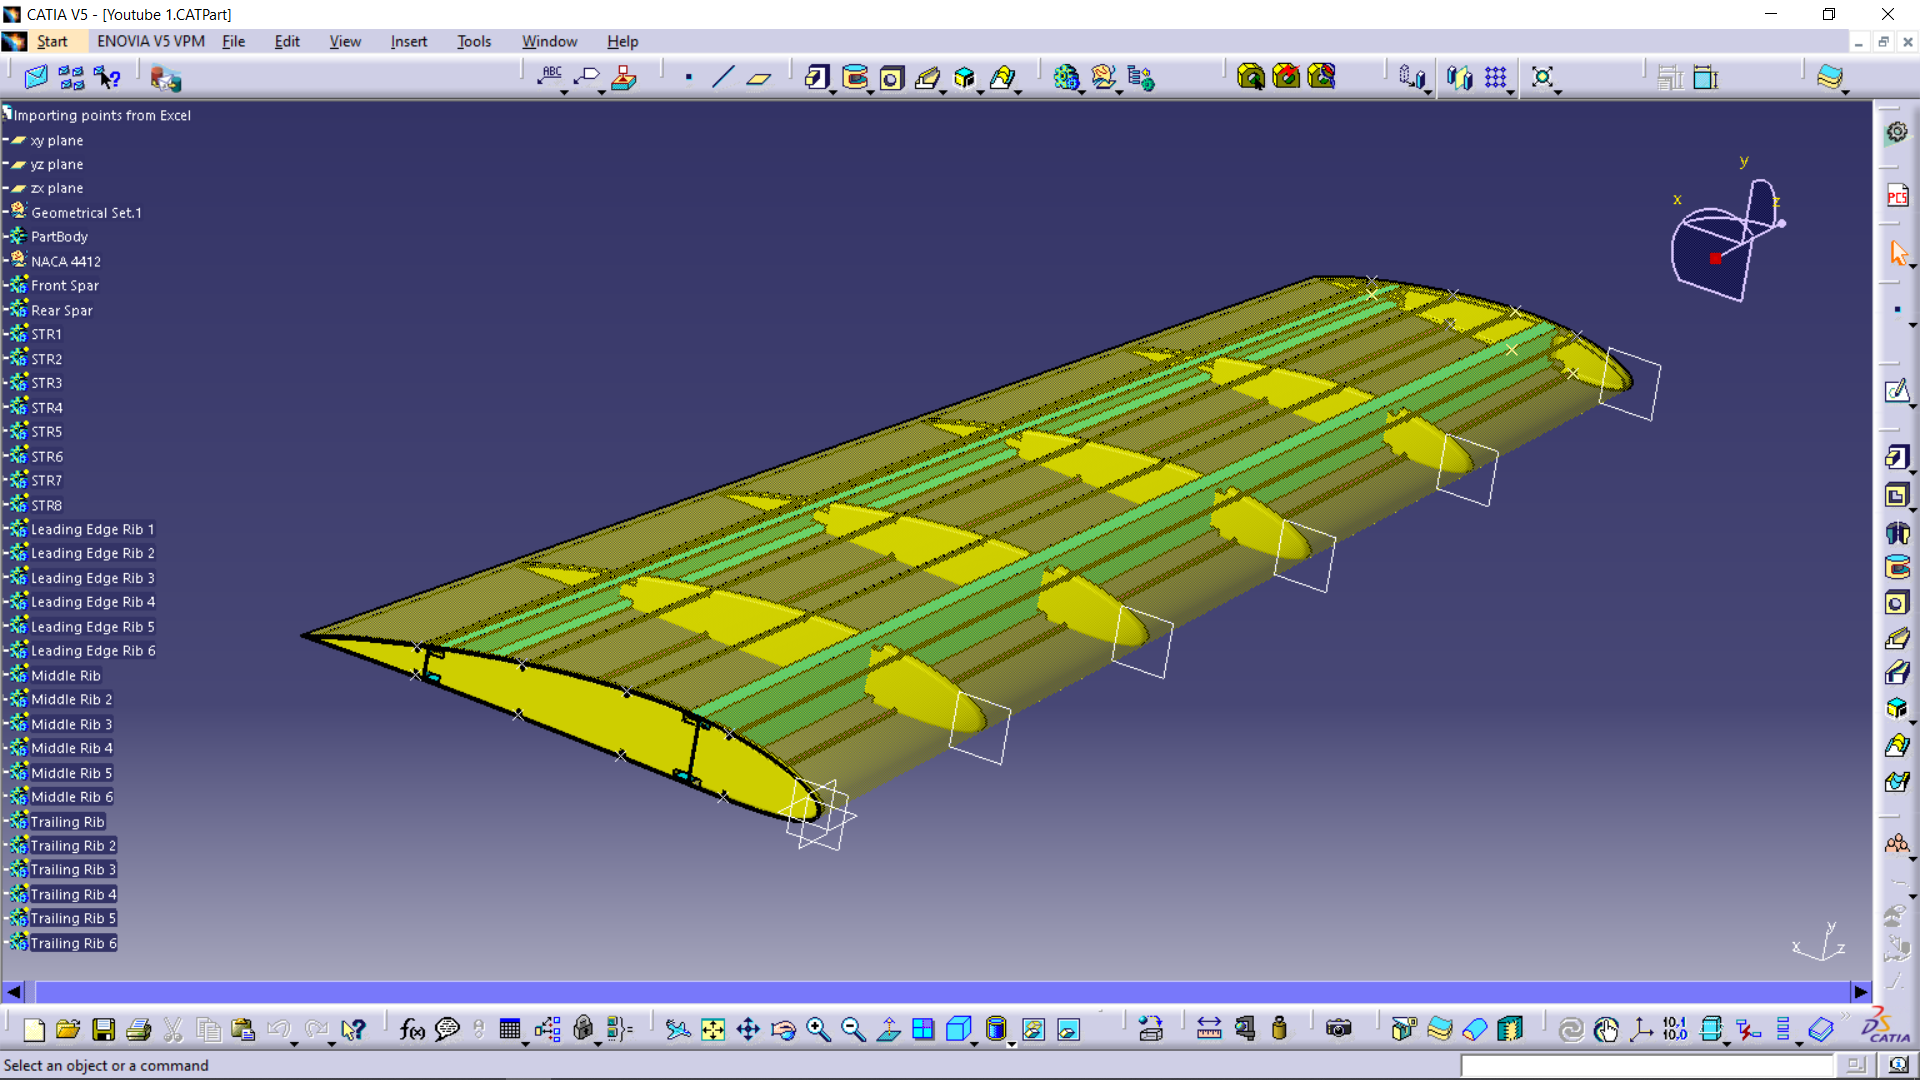The width and height of the screenshot is (1920, 1080).
Task: Click the Point creation icon
Action: [x=688, y=77]
